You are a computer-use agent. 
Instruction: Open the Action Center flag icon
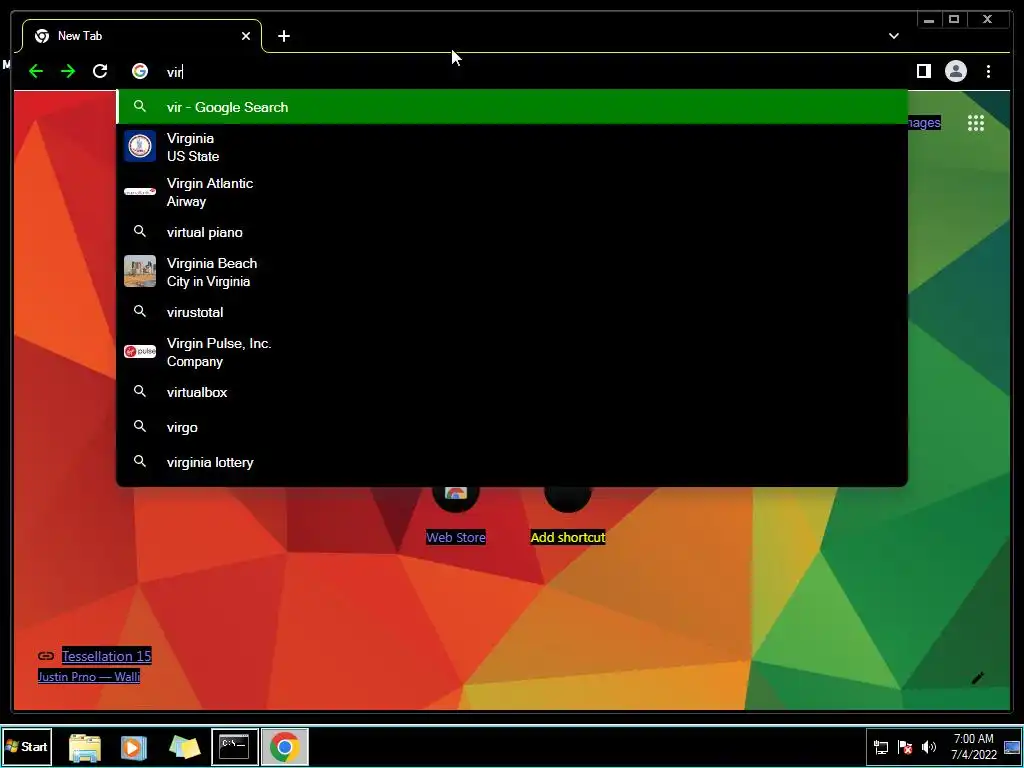904,747
